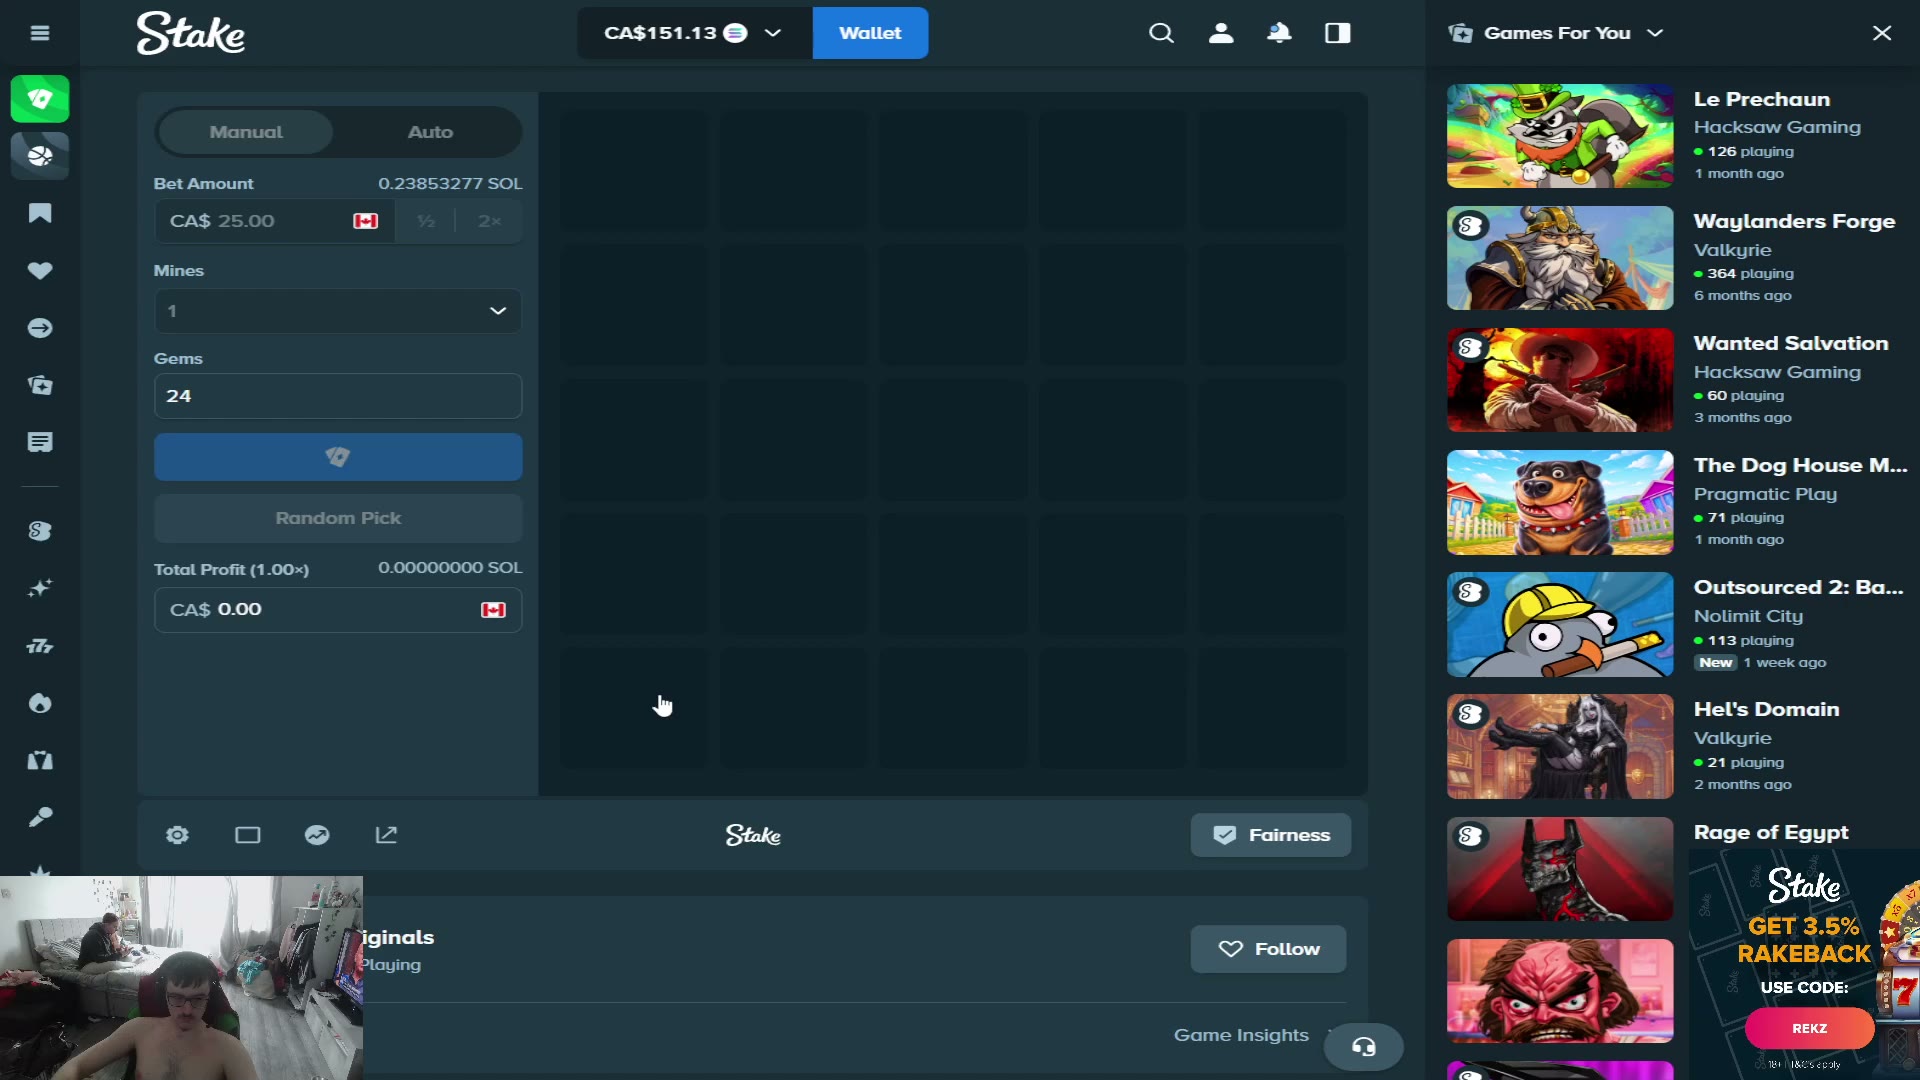Open the Game Insights link

(1241, 1035)
